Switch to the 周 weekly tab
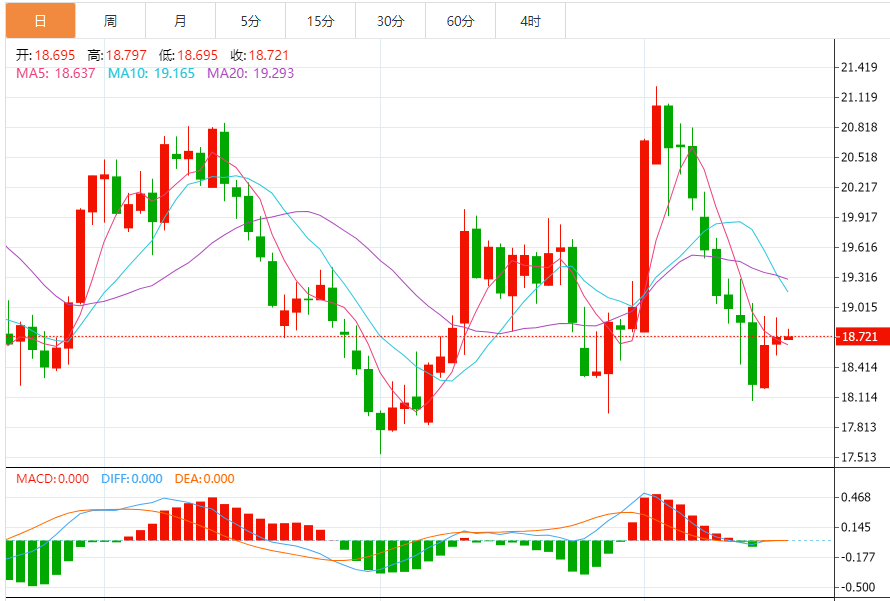This screenshot has width=890, height=601. [110, 21]
